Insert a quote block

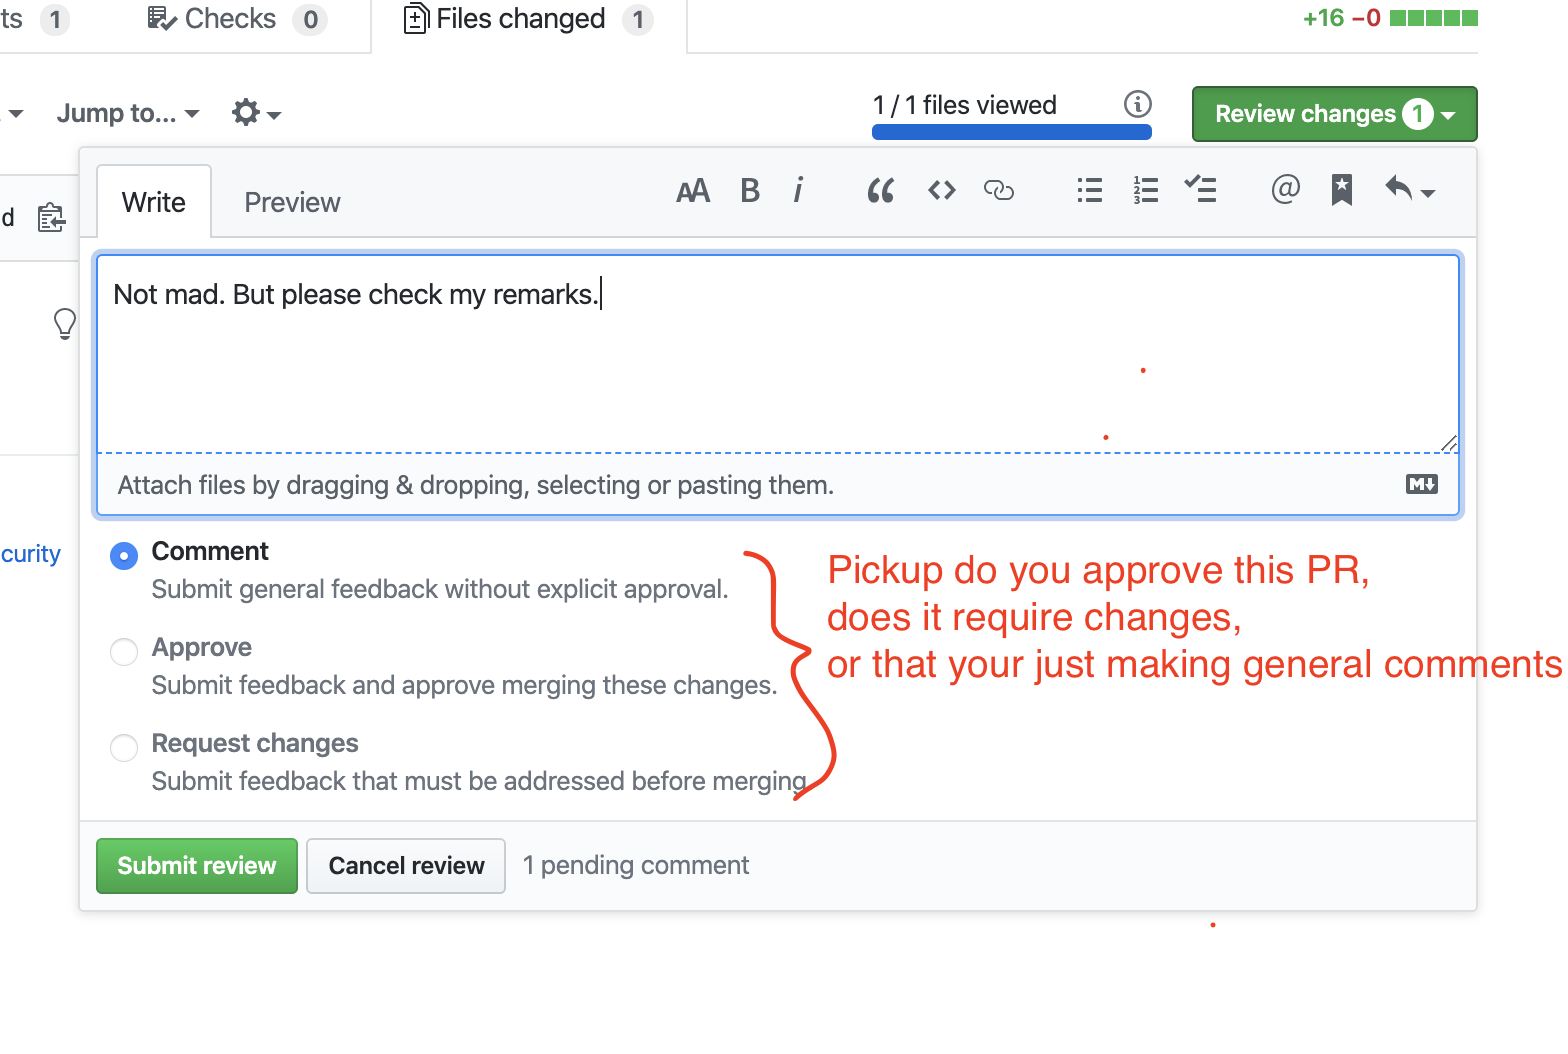tap(880, 190)
